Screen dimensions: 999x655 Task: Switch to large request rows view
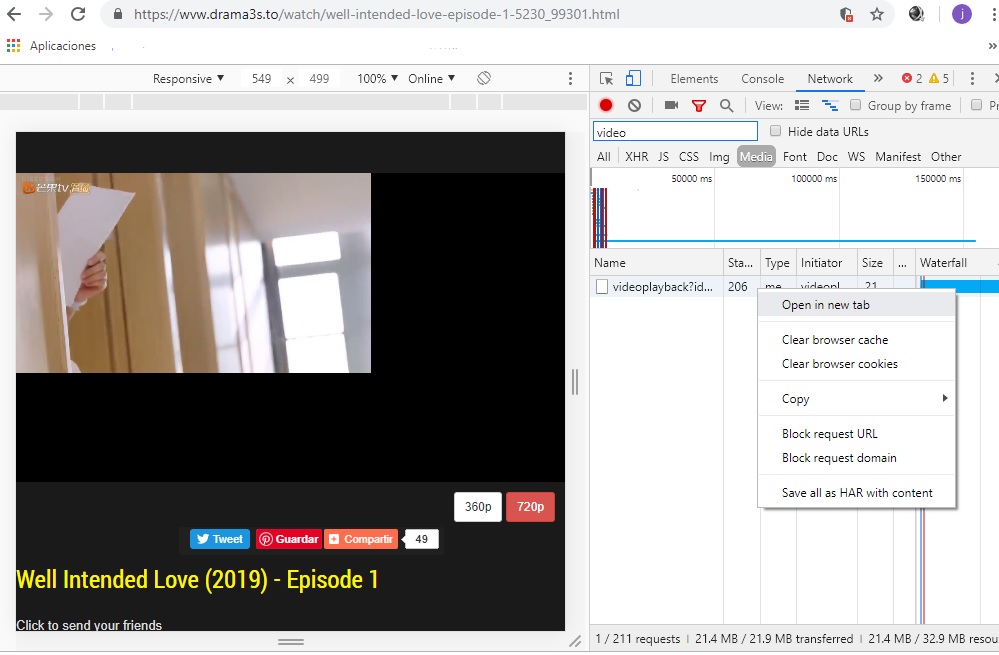click(x=801, y=105)
